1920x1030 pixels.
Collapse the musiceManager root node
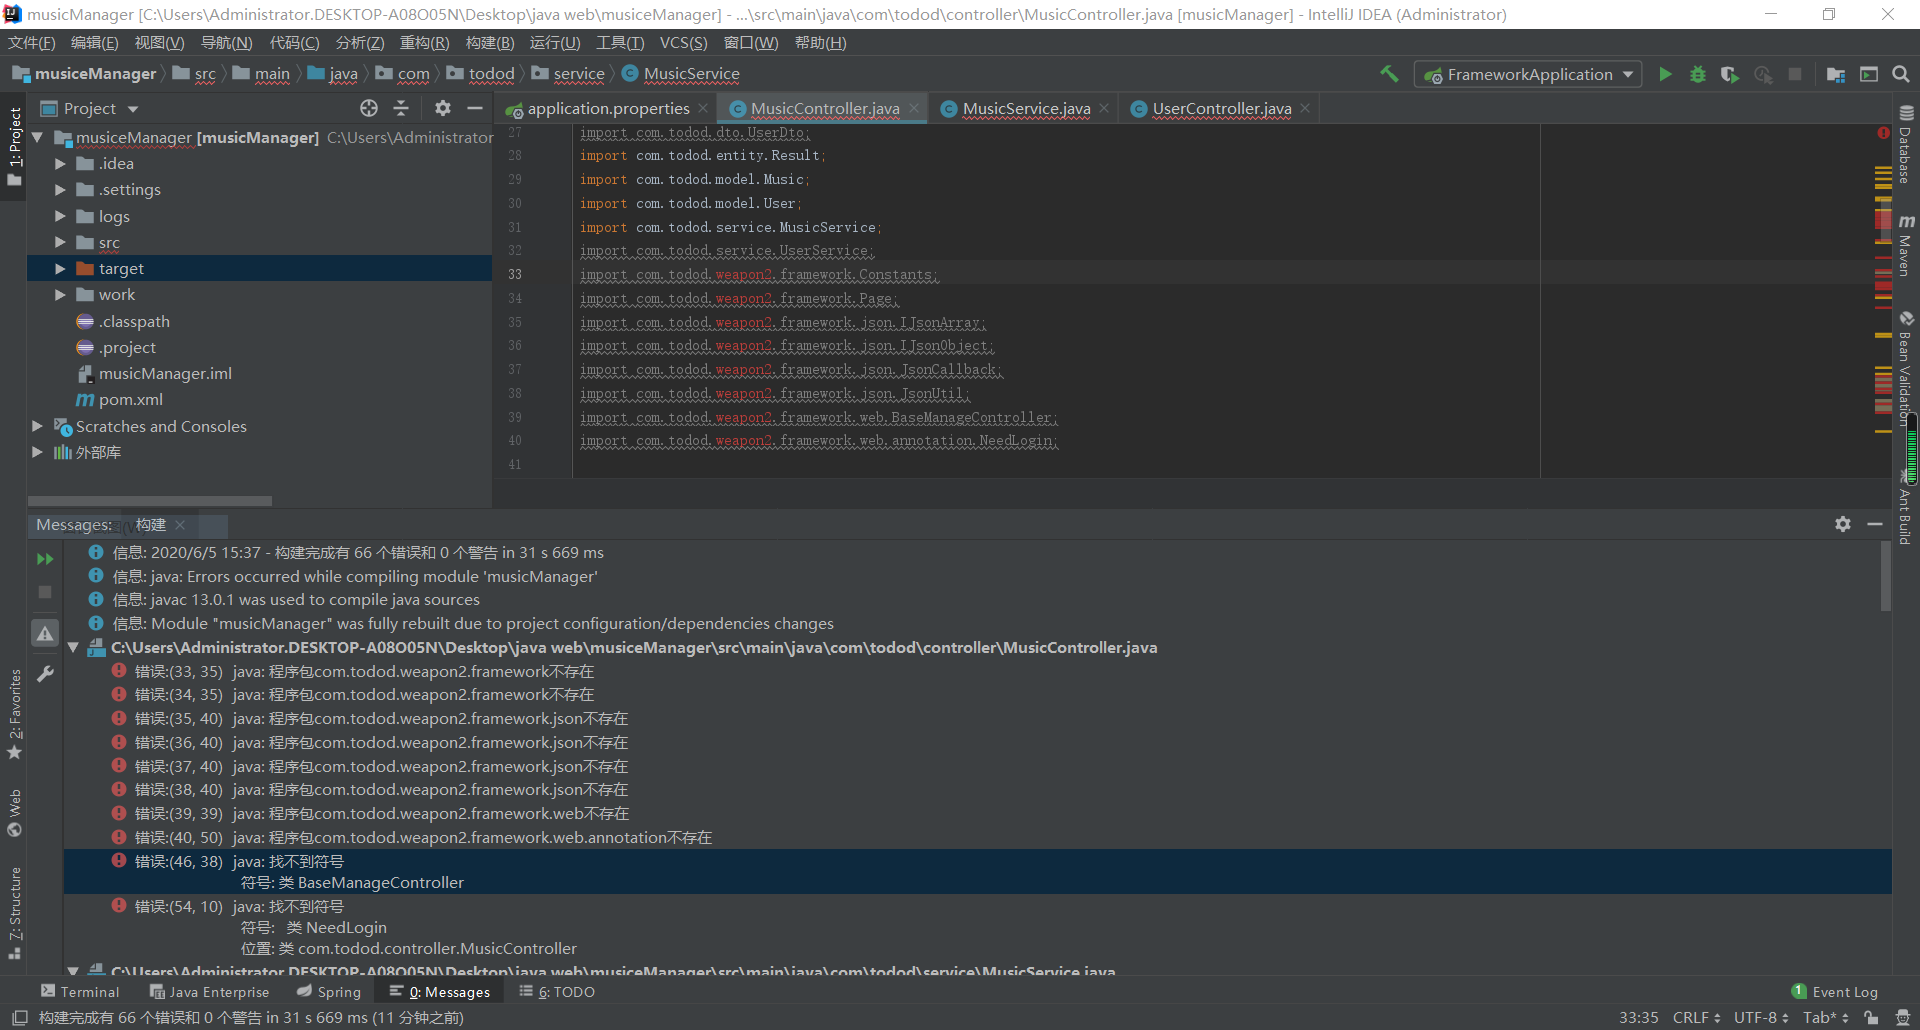[38, 137]
